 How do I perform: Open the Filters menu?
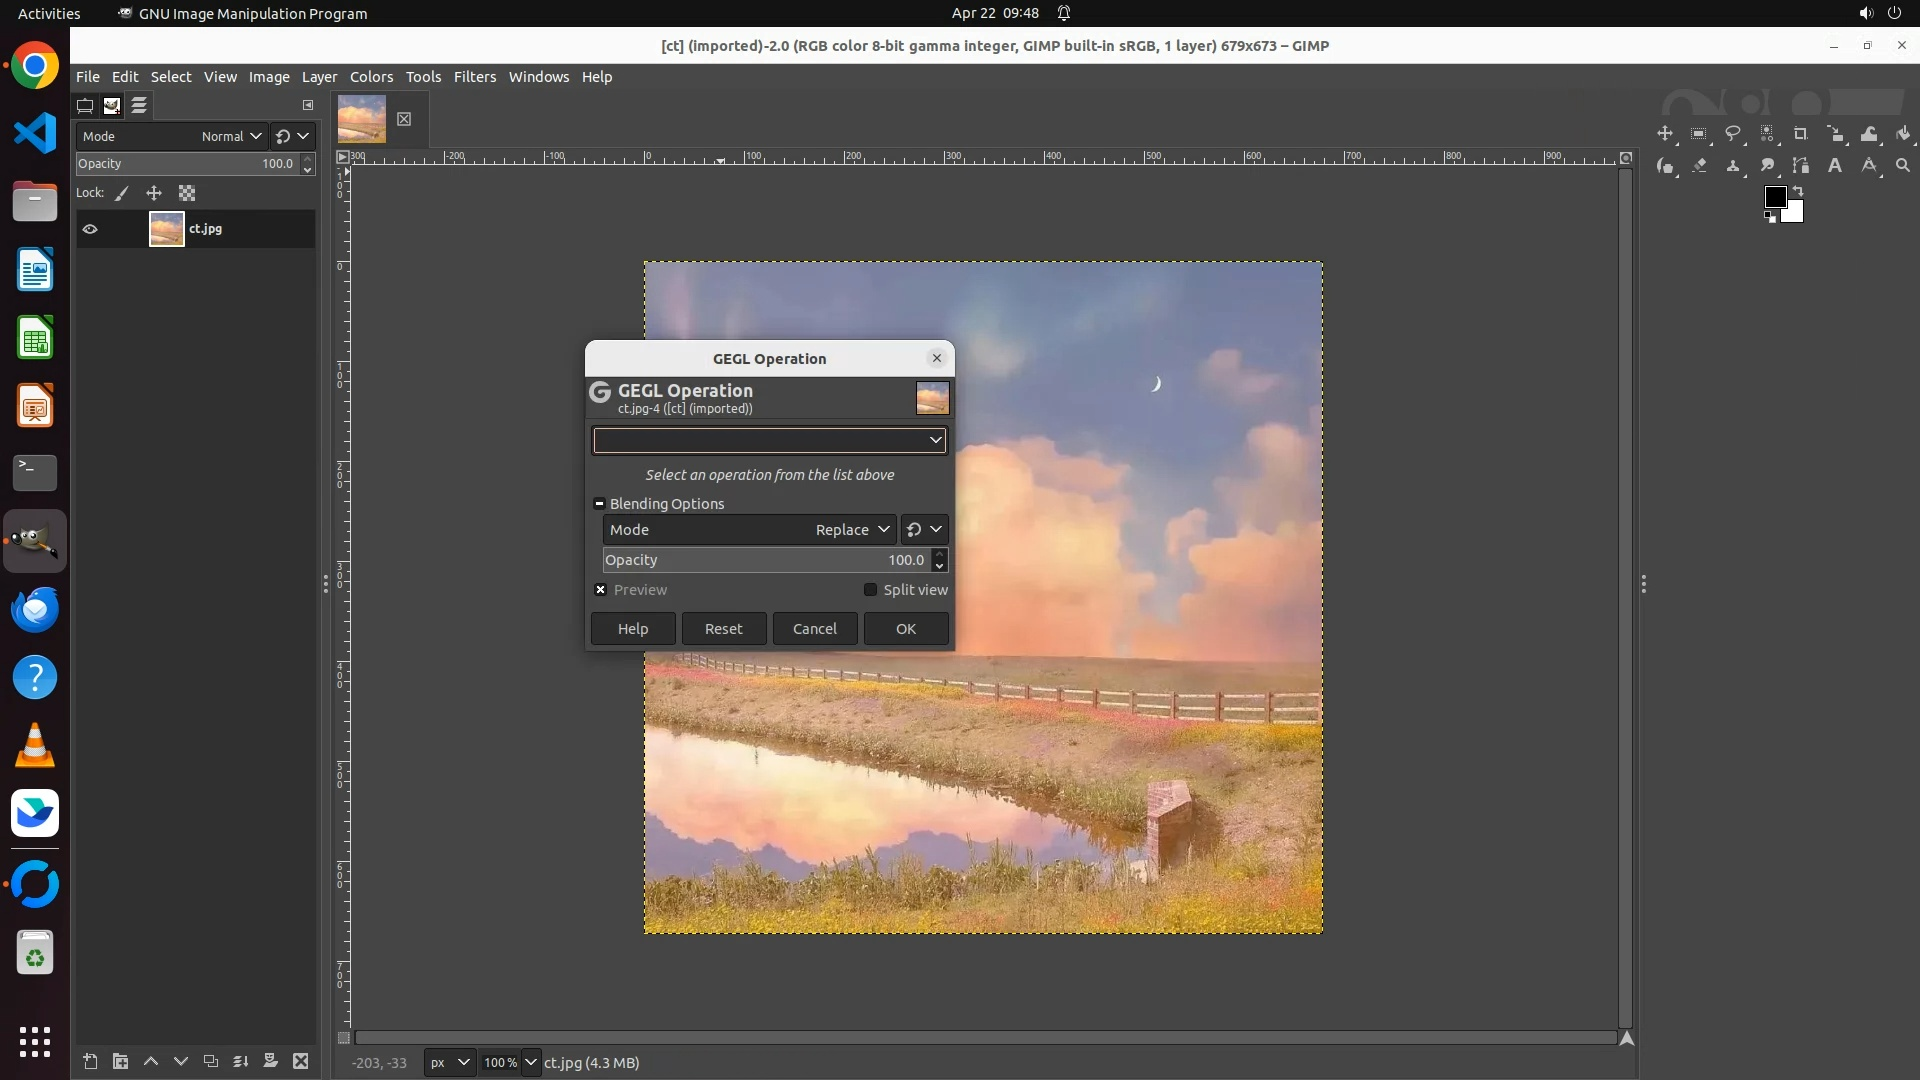coord(474,77)
